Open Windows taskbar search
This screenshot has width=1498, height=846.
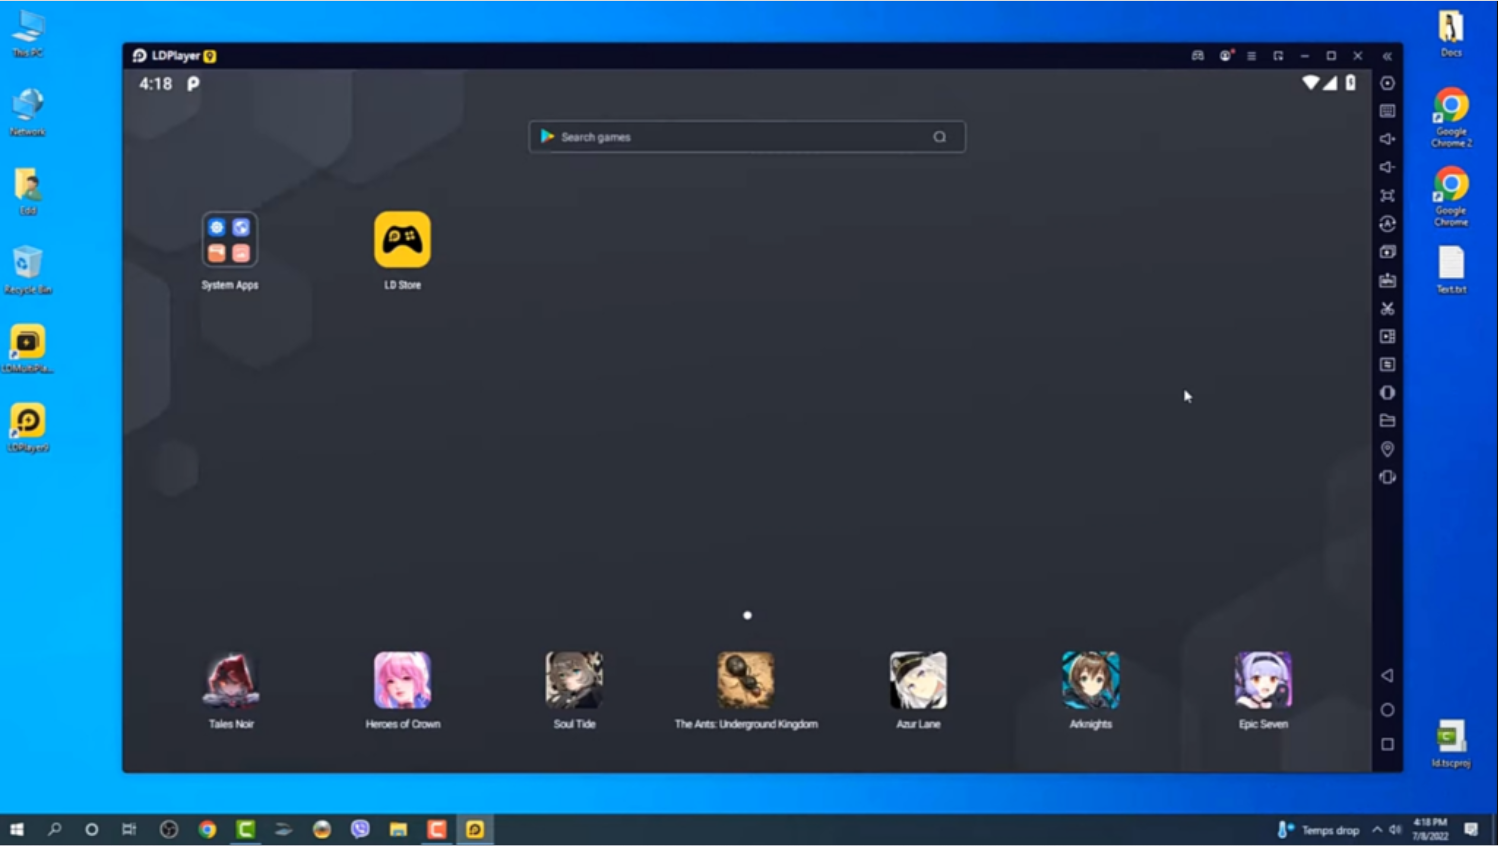pos(55,829)
